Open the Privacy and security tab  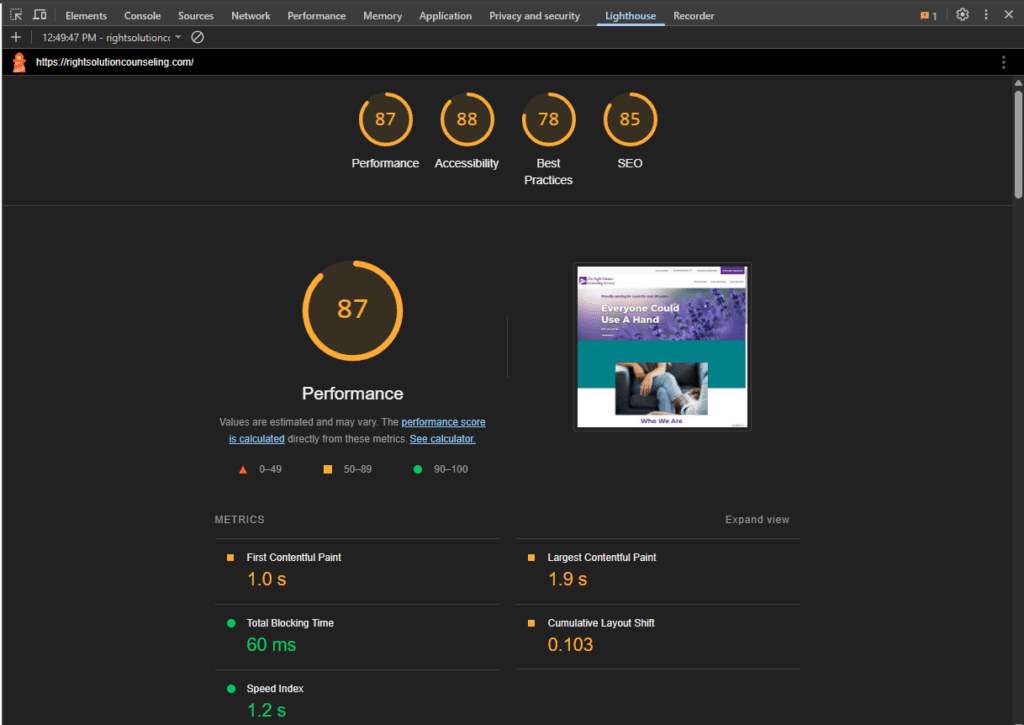[x=534, y=16]
